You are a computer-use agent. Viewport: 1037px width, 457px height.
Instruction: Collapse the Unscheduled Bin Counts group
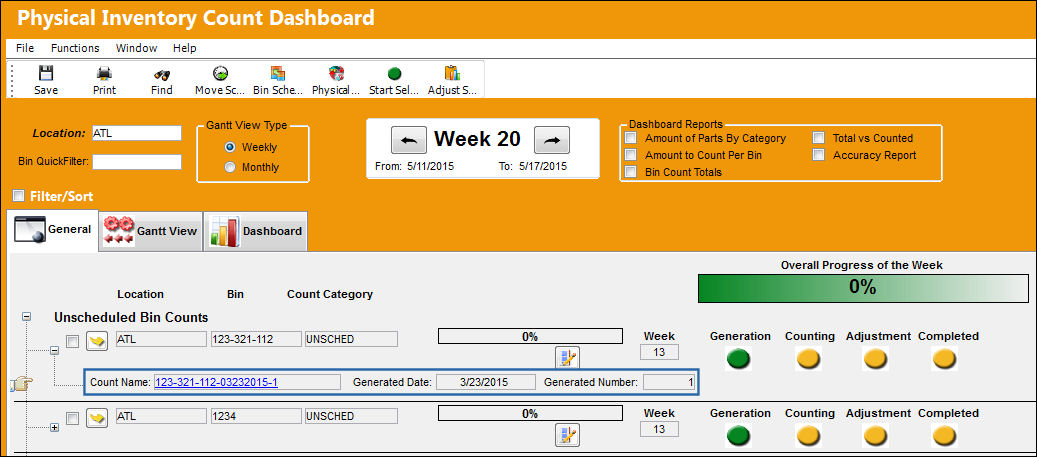click(x=26, y=317)
